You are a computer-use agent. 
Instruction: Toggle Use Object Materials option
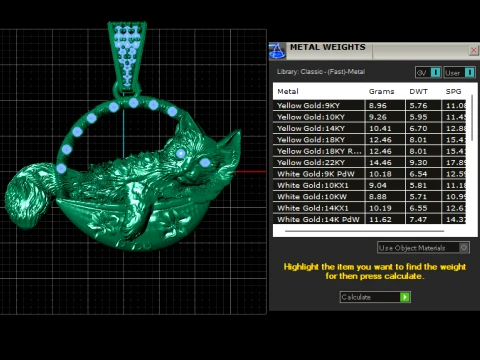tap(423, 248)
